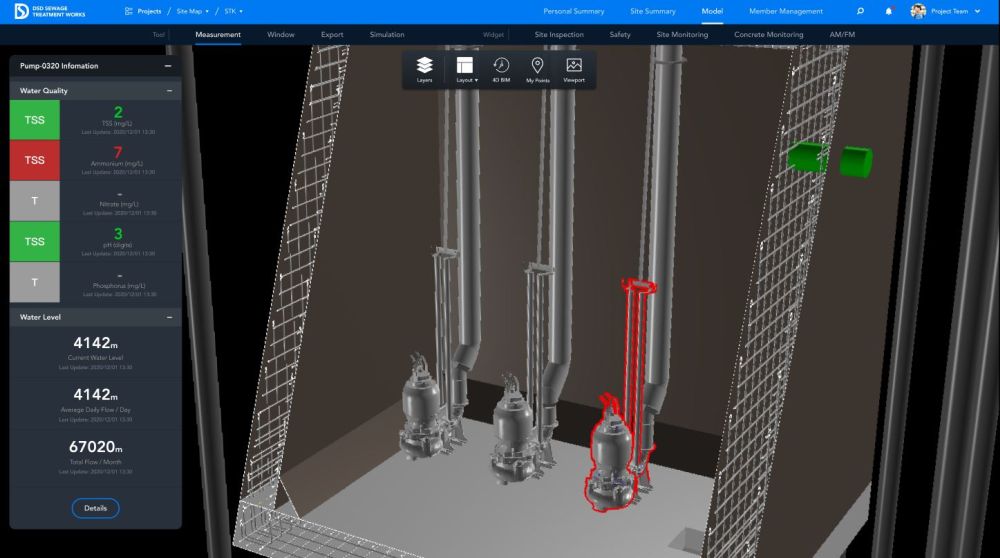1000x558 pixels.
Task: Click the Project Team avatar picture
Action: point(918,11)
